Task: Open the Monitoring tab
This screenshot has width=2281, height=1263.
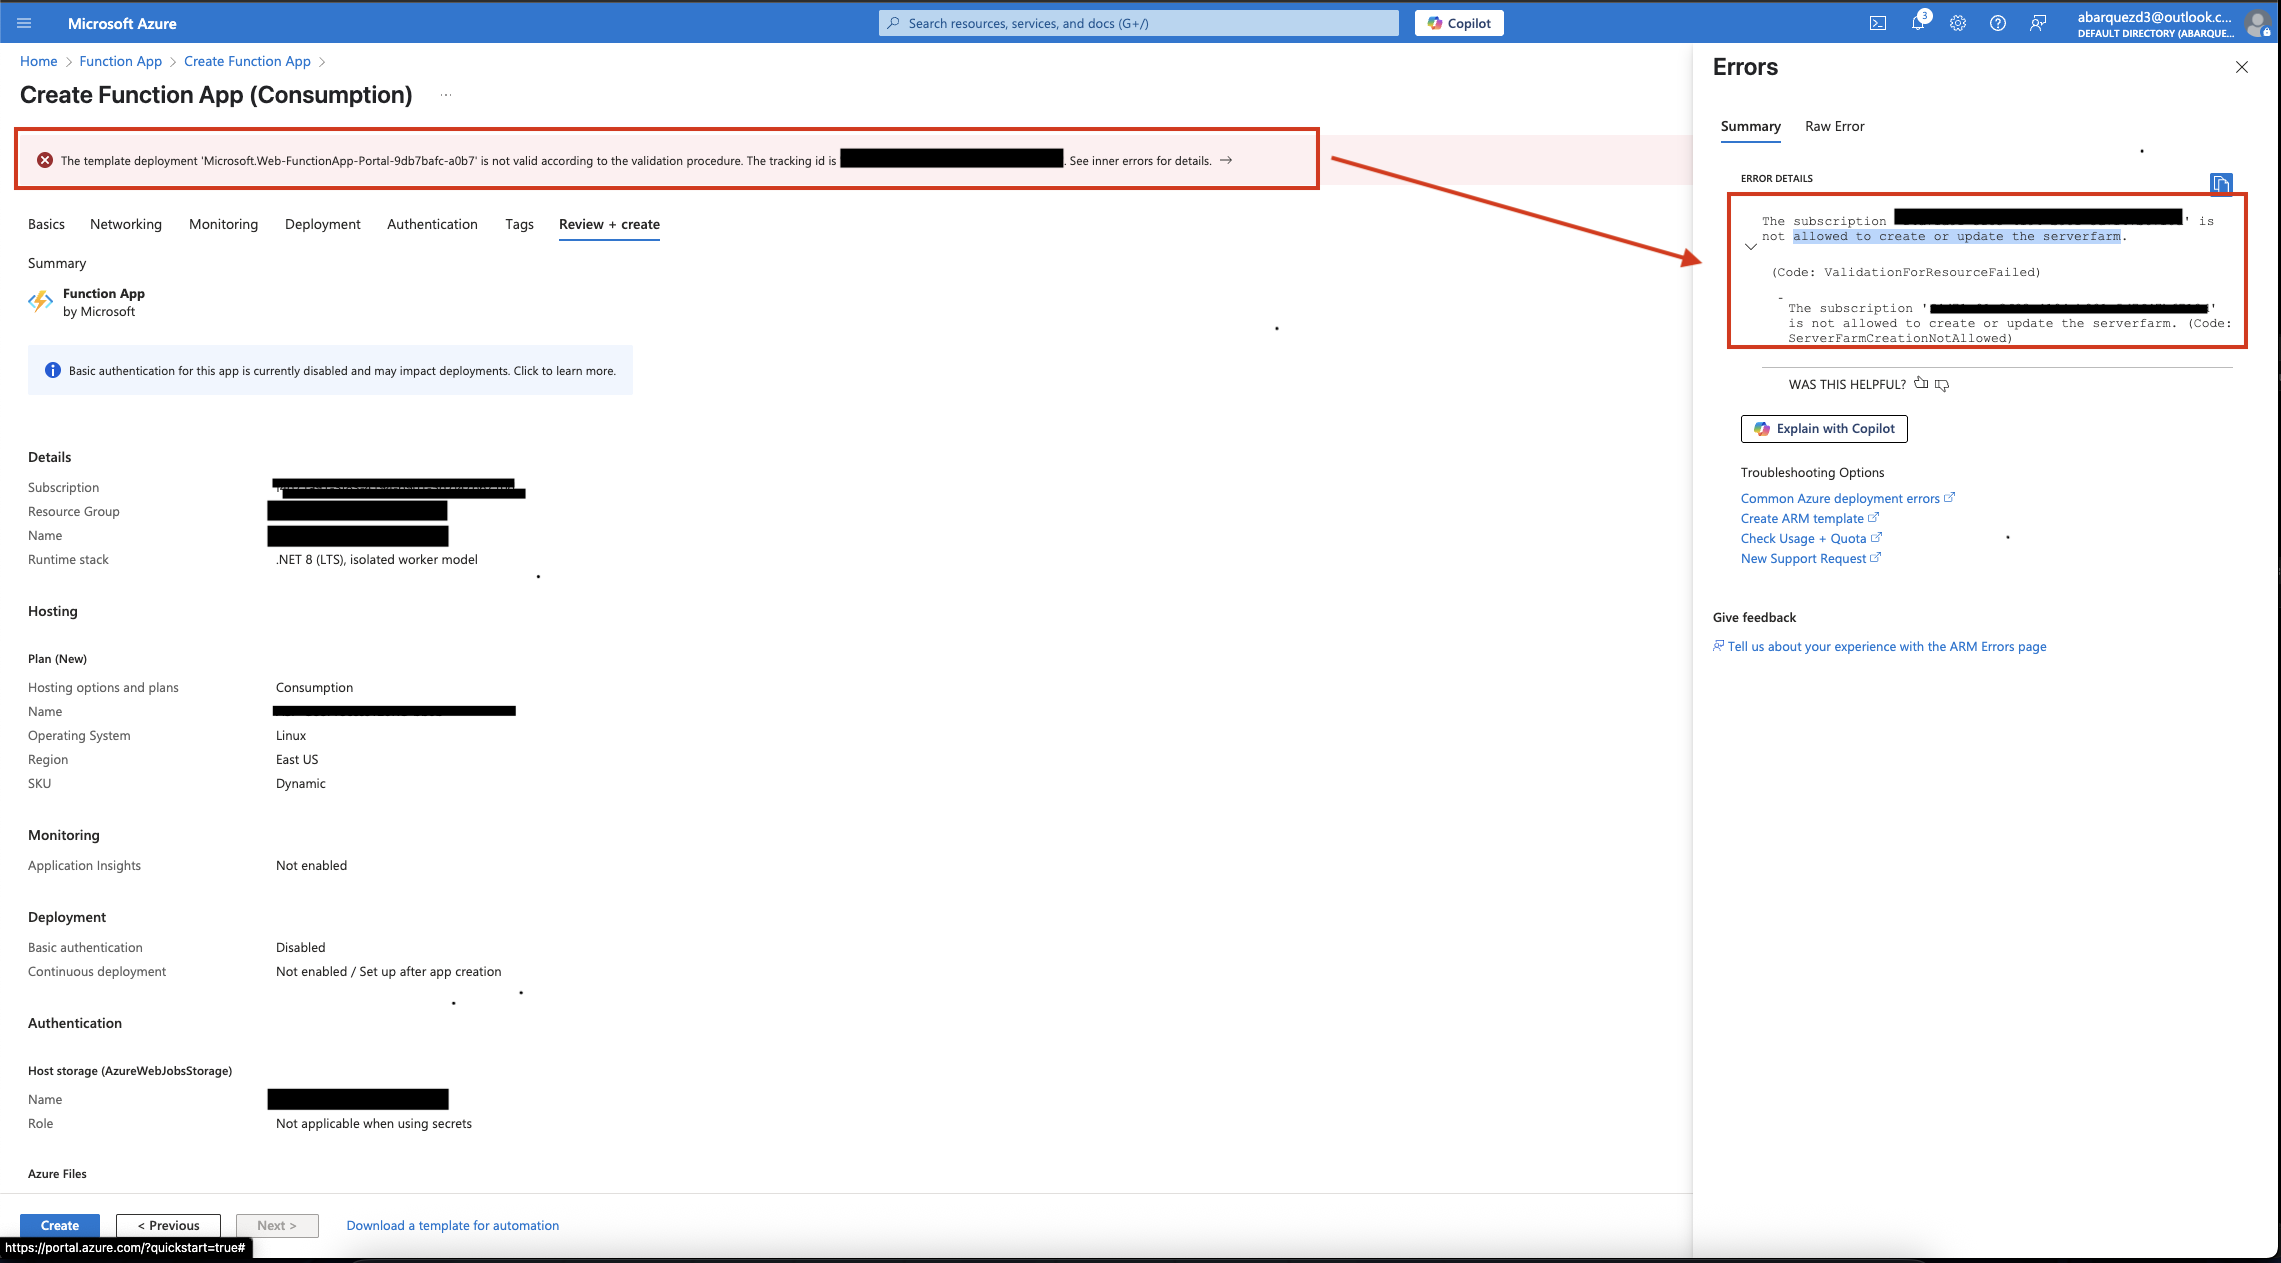Action: [223, 224]
